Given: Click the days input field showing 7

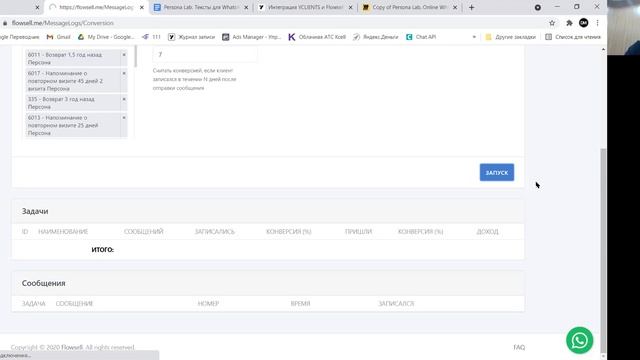Looking at the screenshot, I should 205,54.
